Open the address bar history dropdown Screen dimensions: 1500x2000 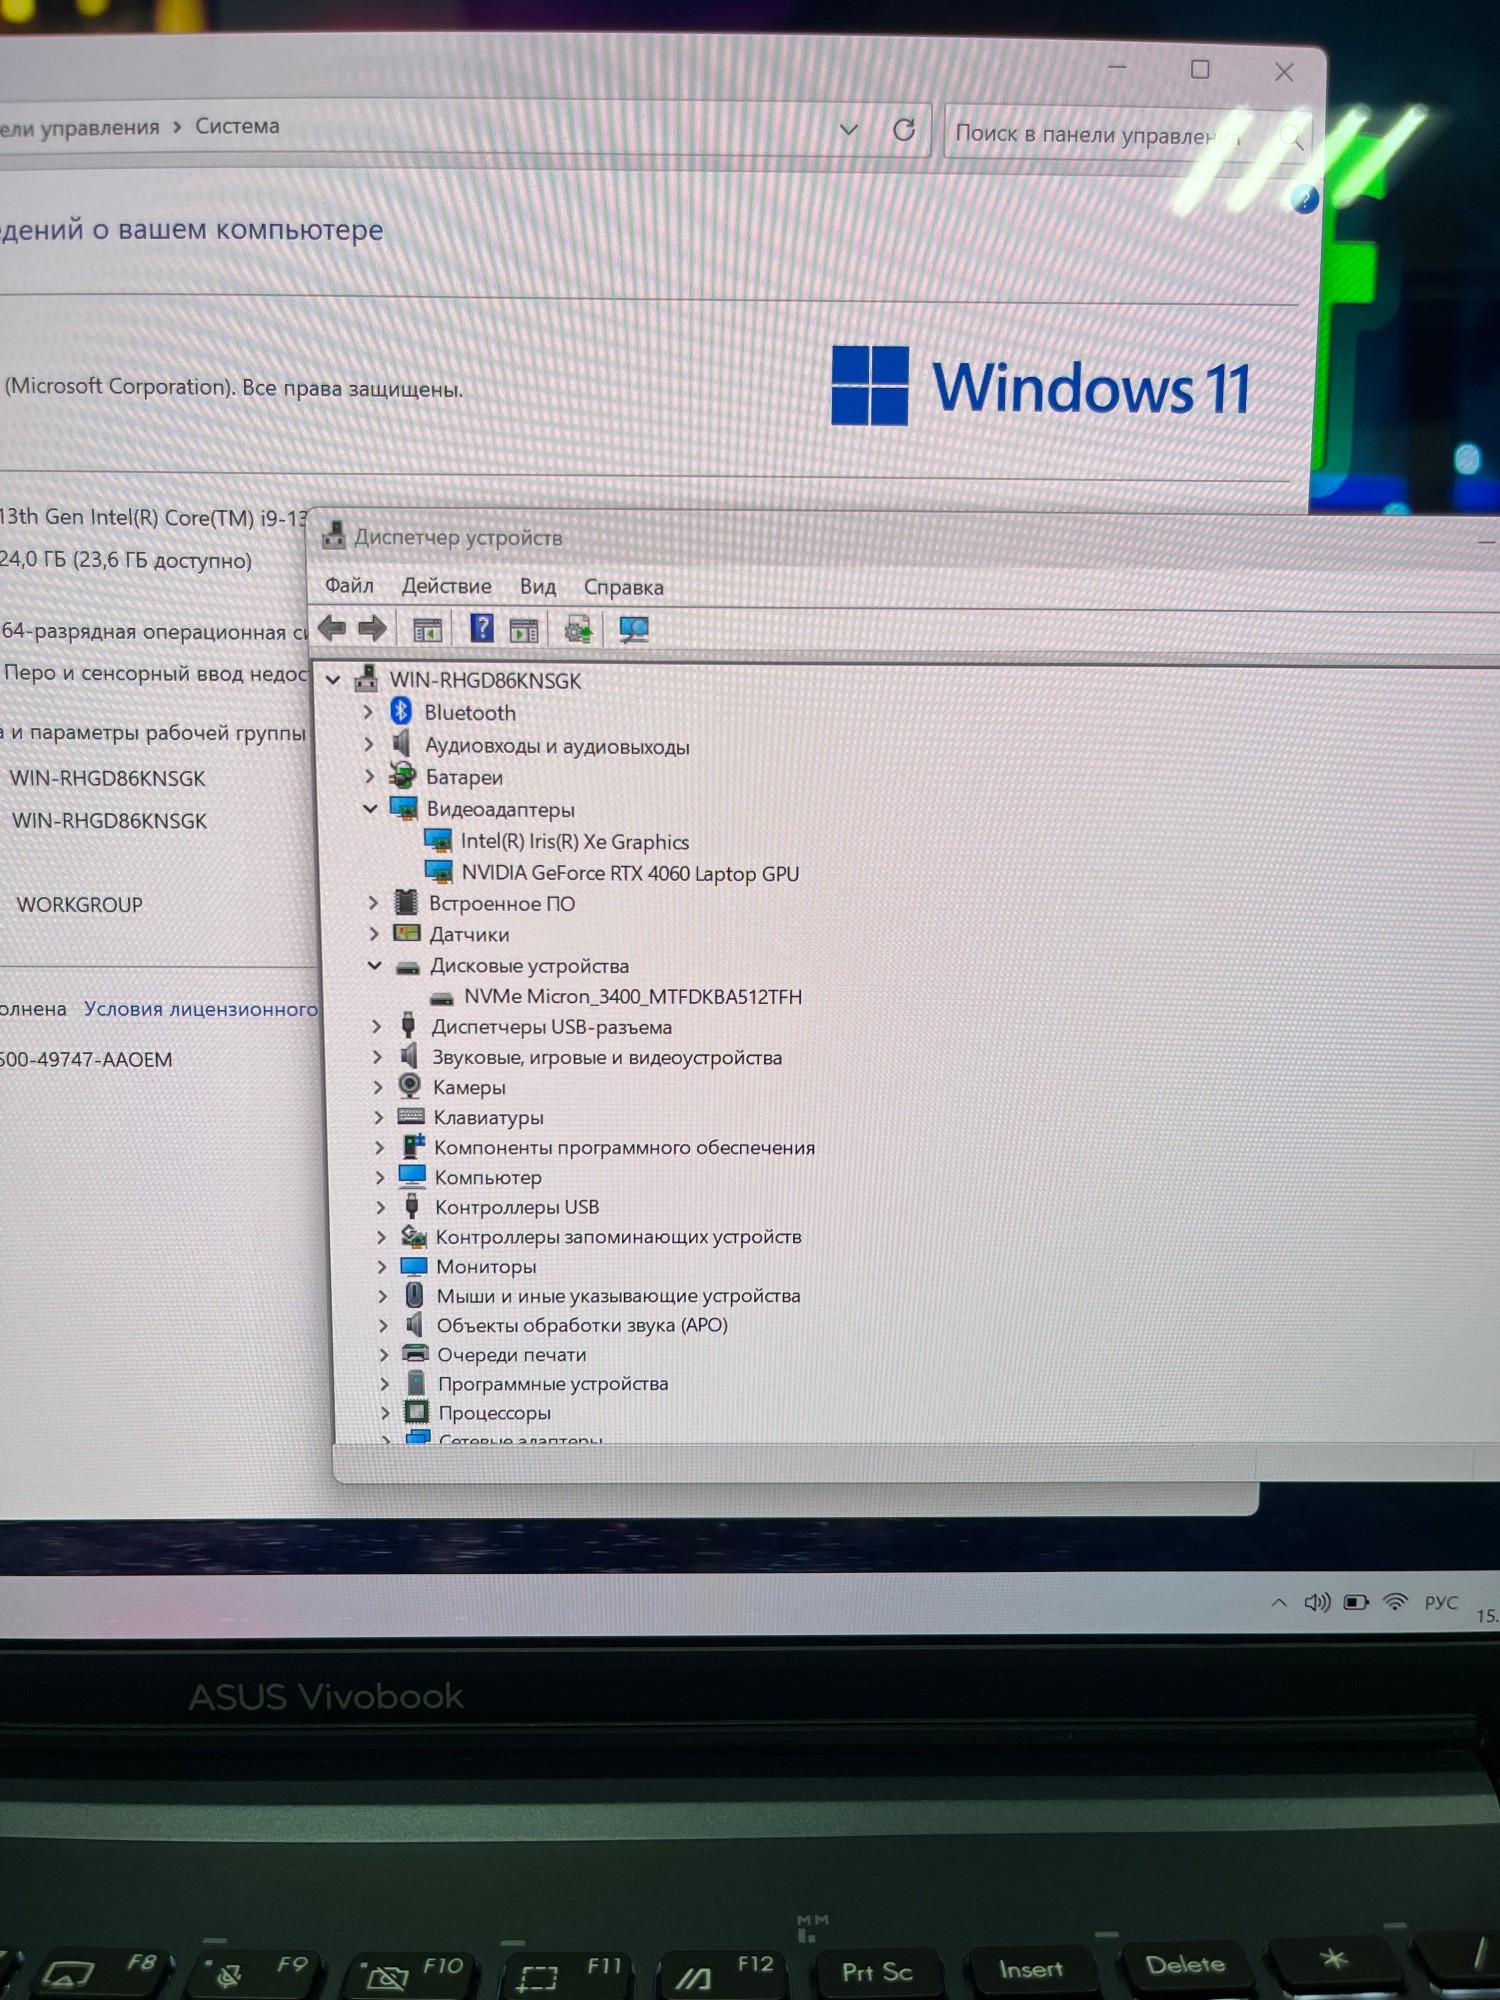click(849, 129)
